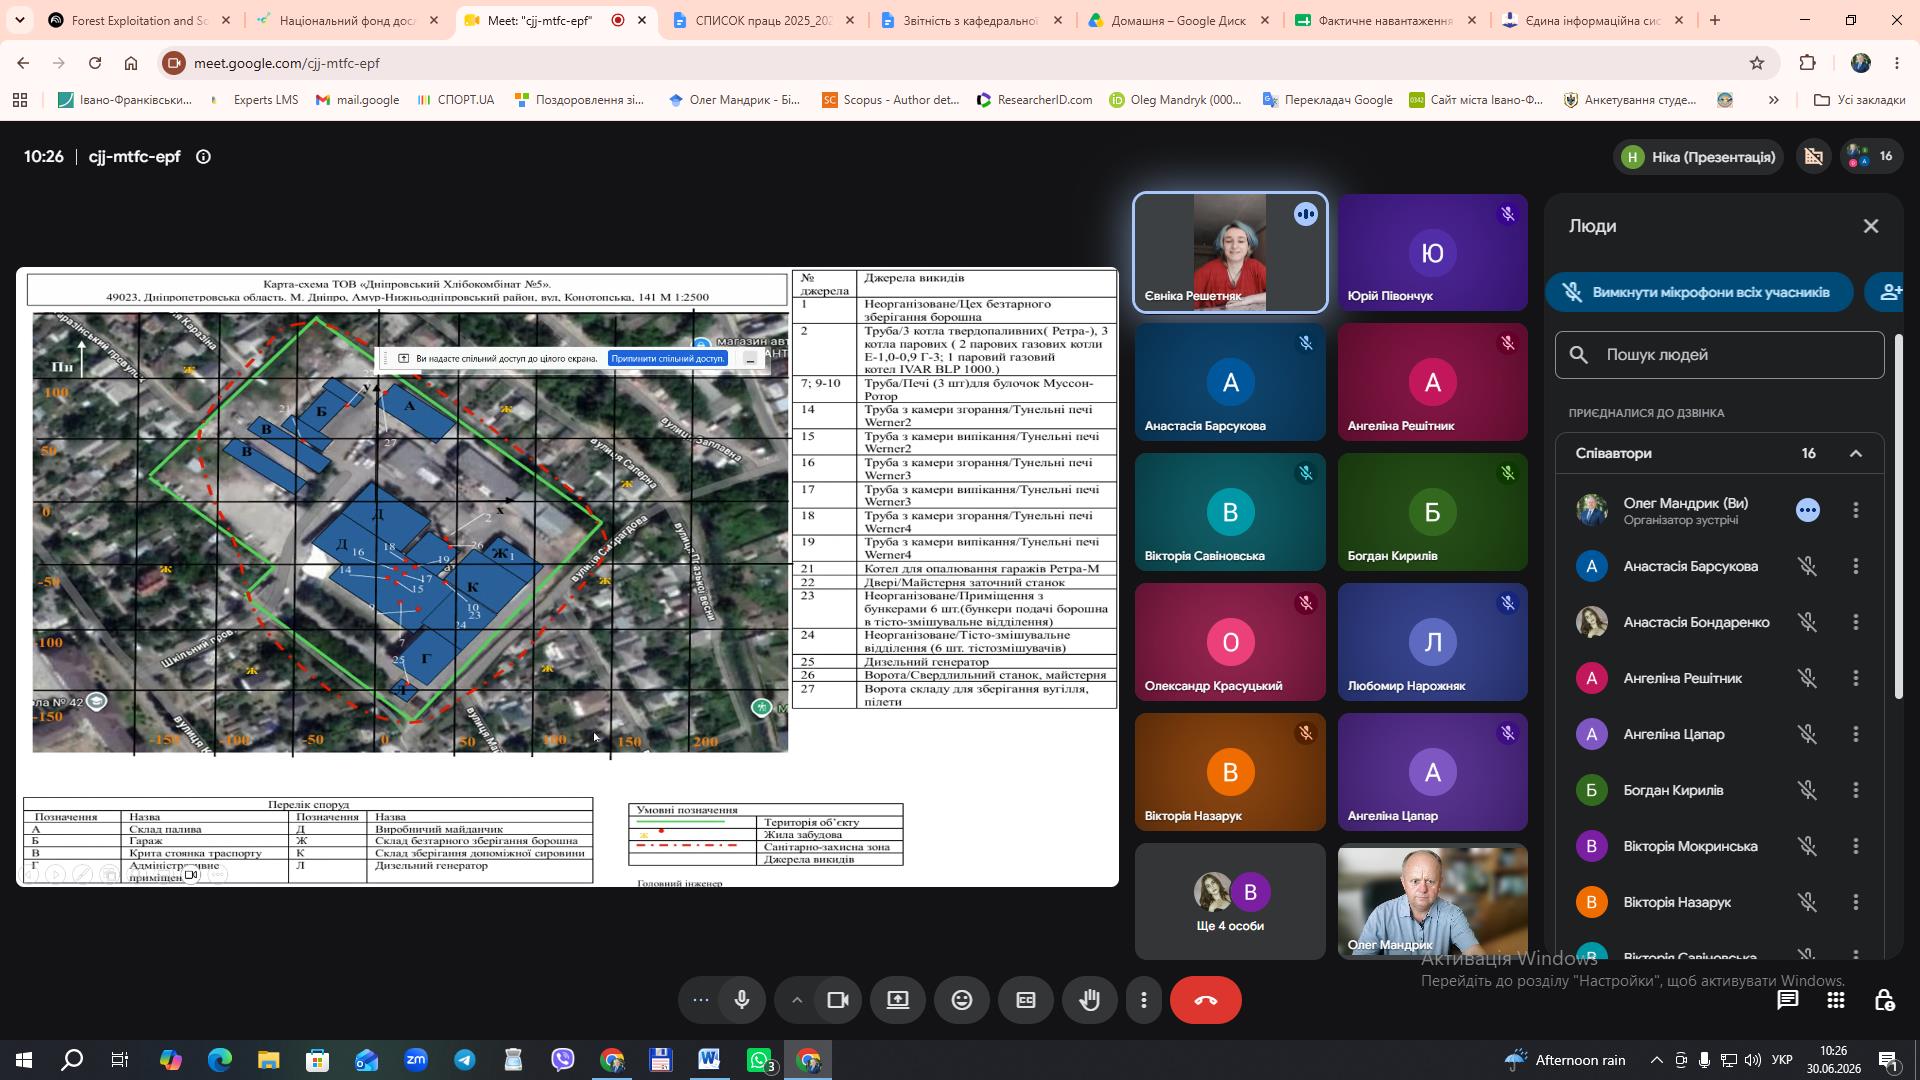The image size is (1920, 1080).
Task: Open meeting details info icon
Action: click(x=203, y=157)
